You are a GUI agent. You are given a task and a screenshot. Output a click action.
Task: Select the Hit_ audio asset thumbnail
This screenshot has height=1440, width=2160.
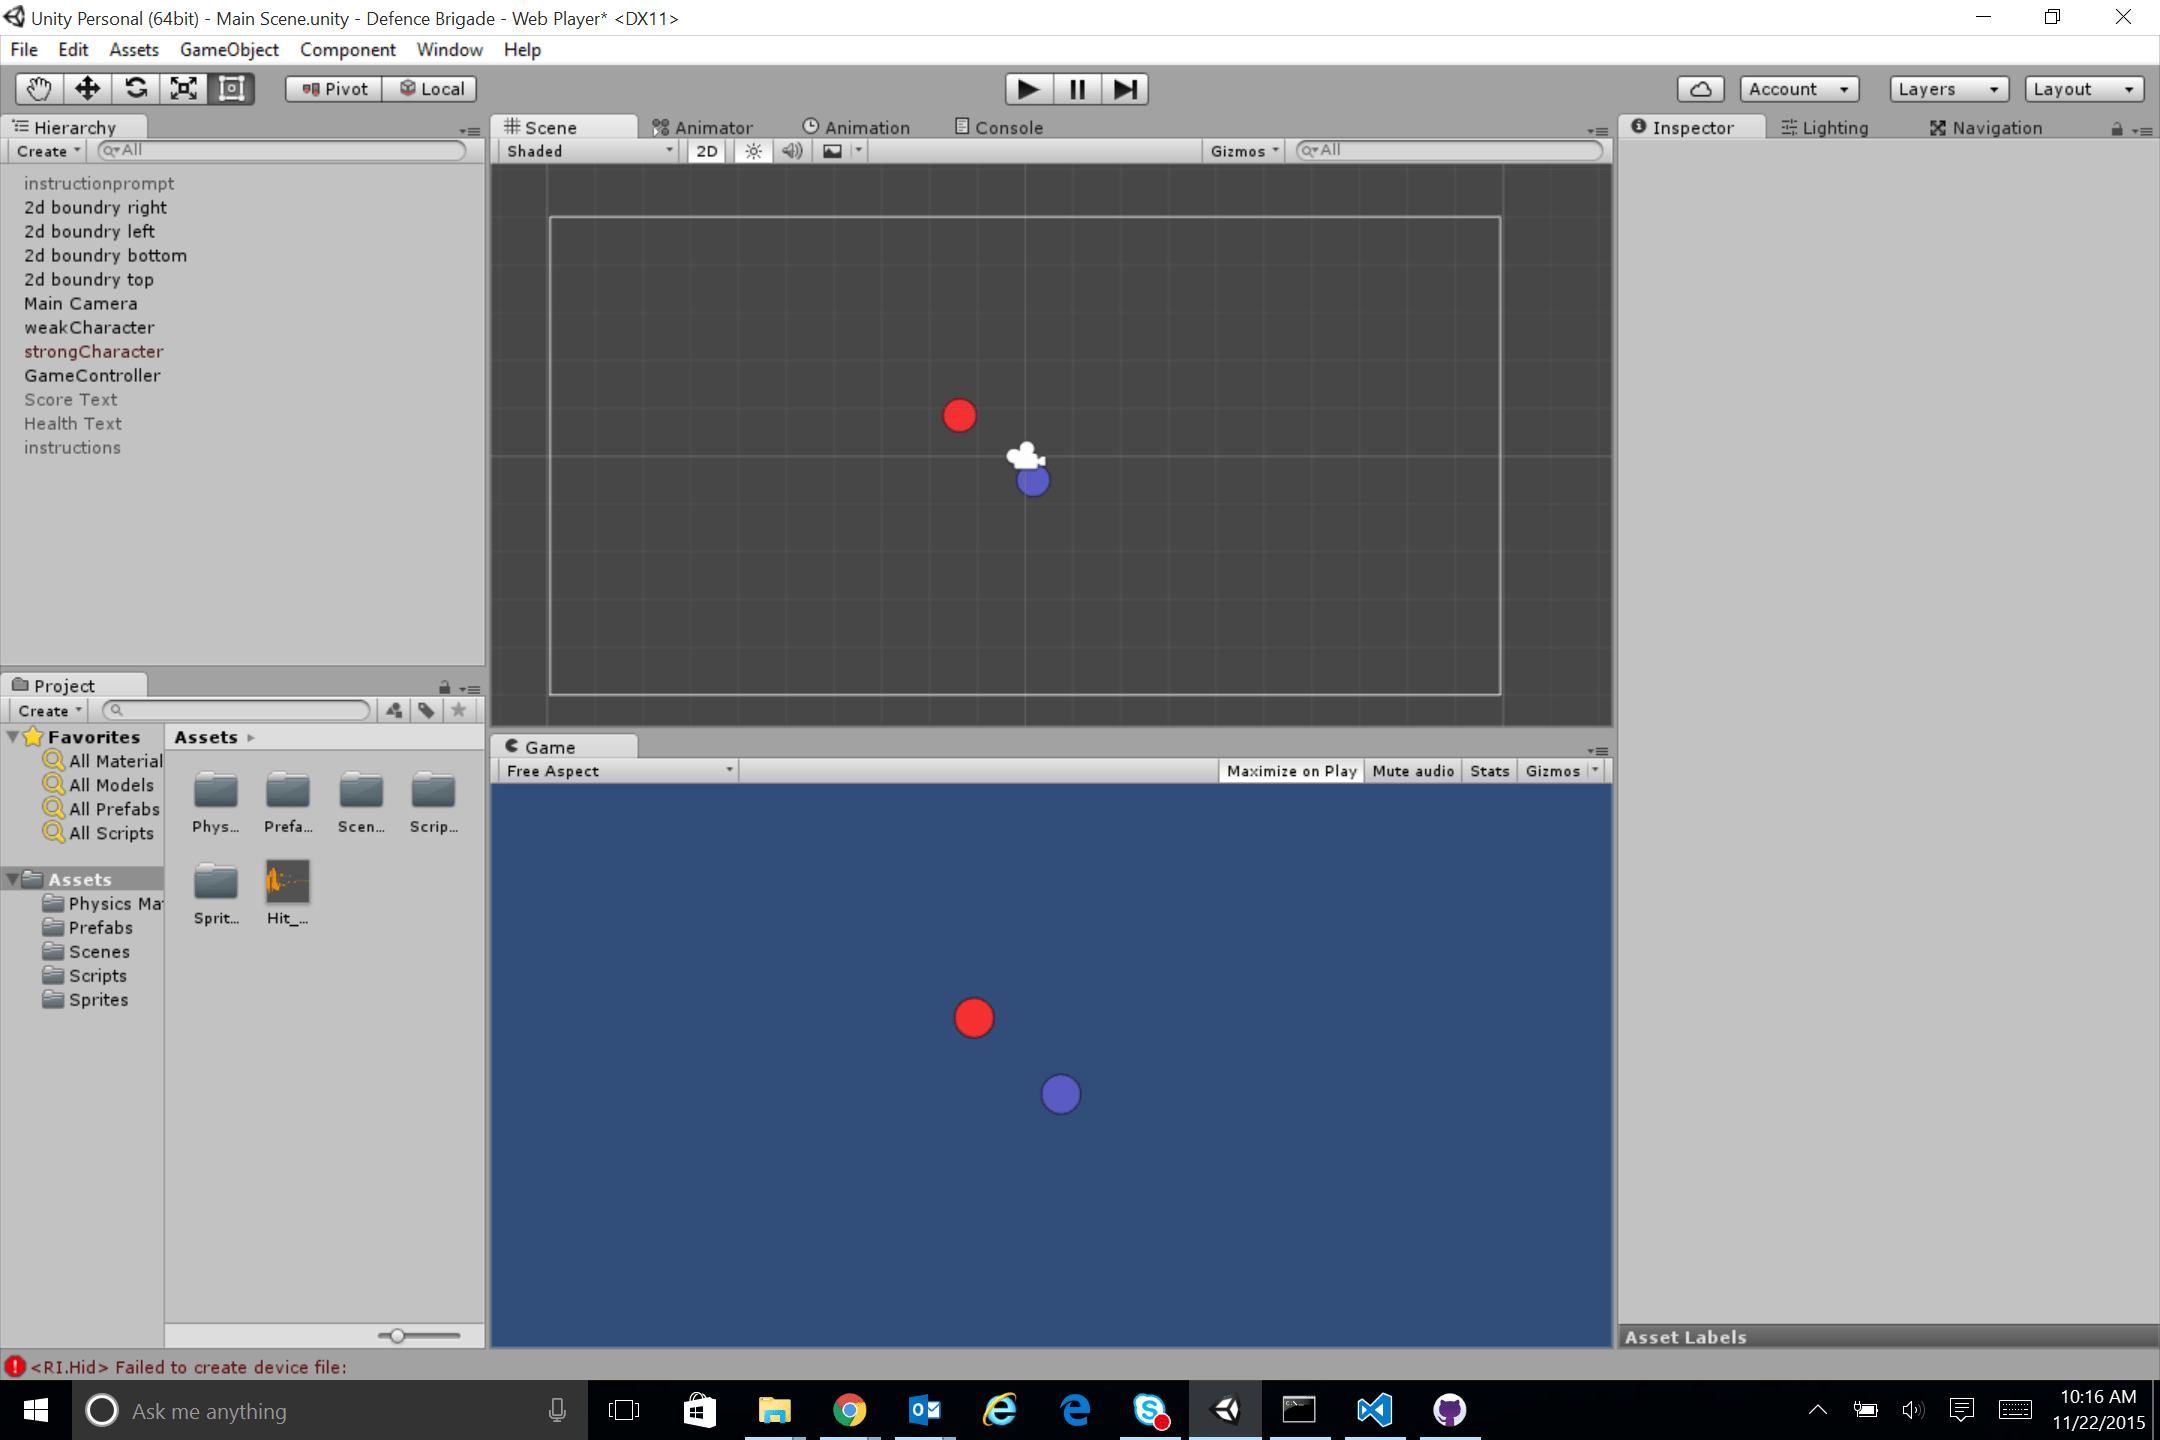288,893
